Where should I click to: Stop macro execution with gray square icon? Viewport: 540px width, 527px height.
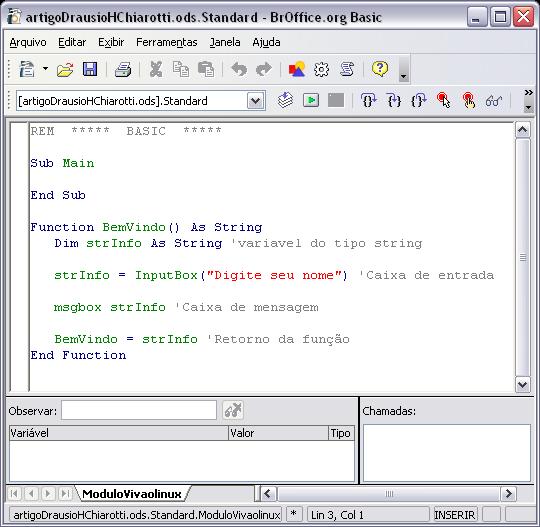pyautogui.click(x=336, y=101)
